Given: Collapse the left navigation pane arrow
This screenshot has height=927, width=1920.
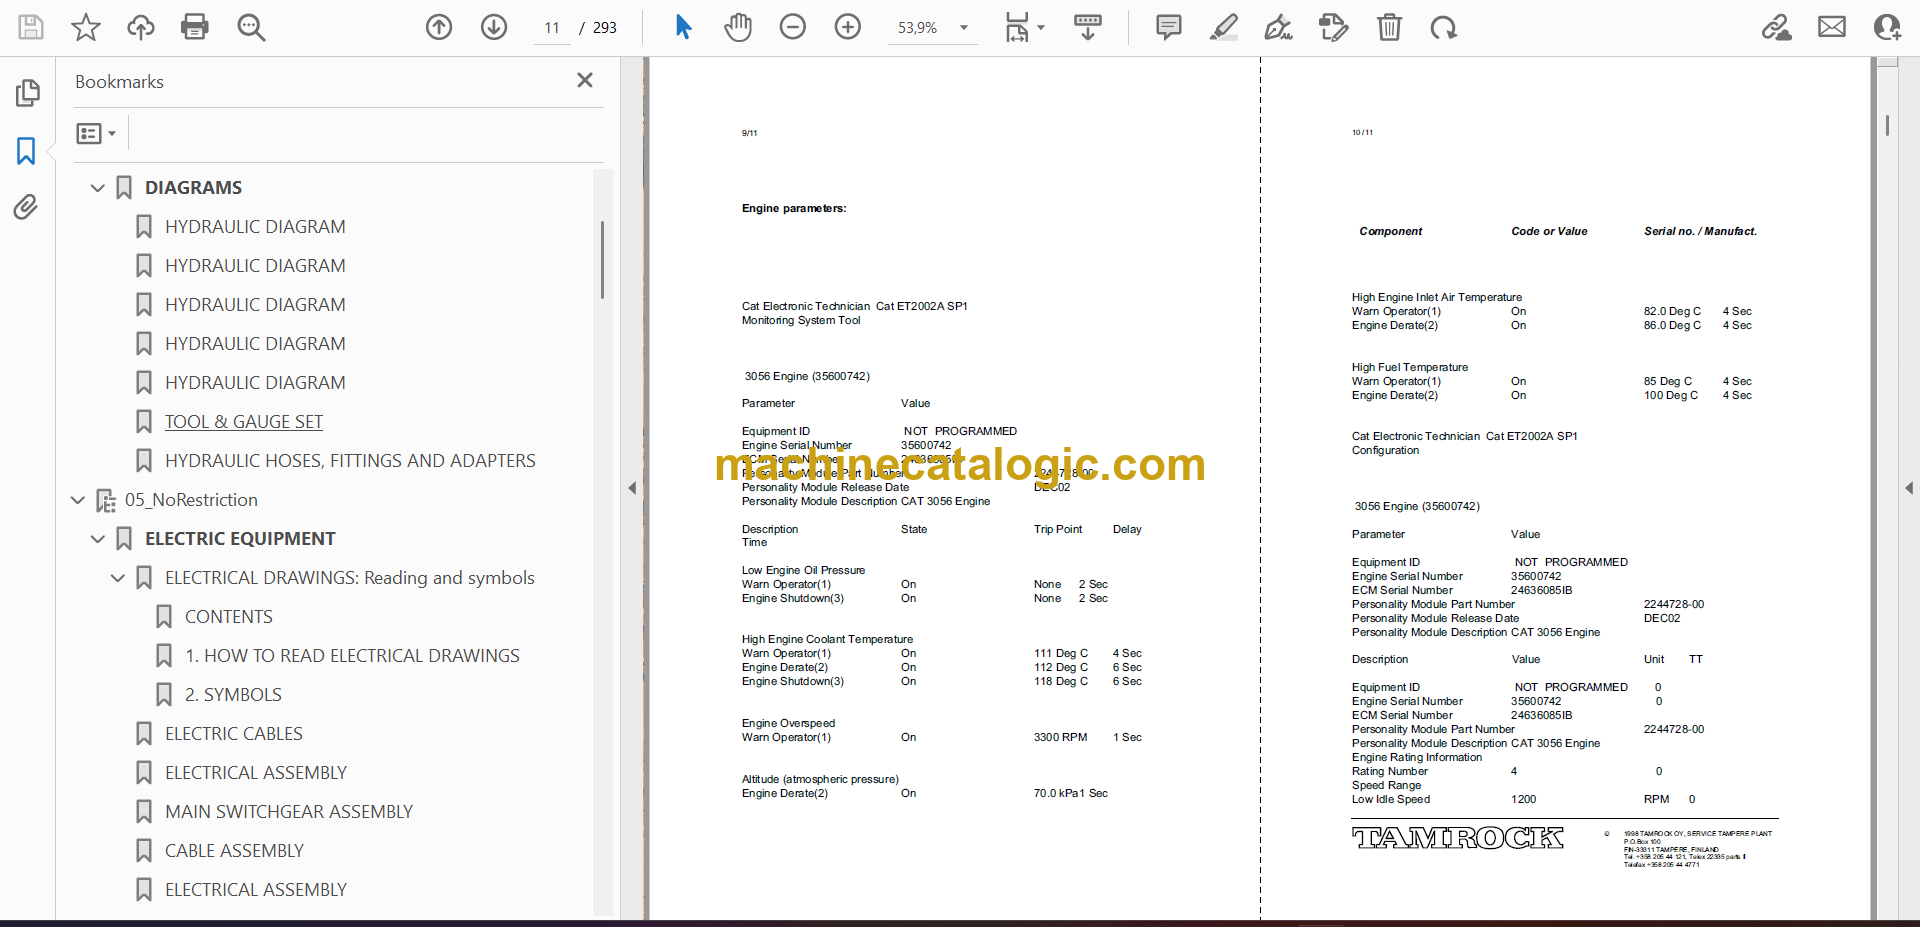Looking at the screenshot, I should pos(632,488).
